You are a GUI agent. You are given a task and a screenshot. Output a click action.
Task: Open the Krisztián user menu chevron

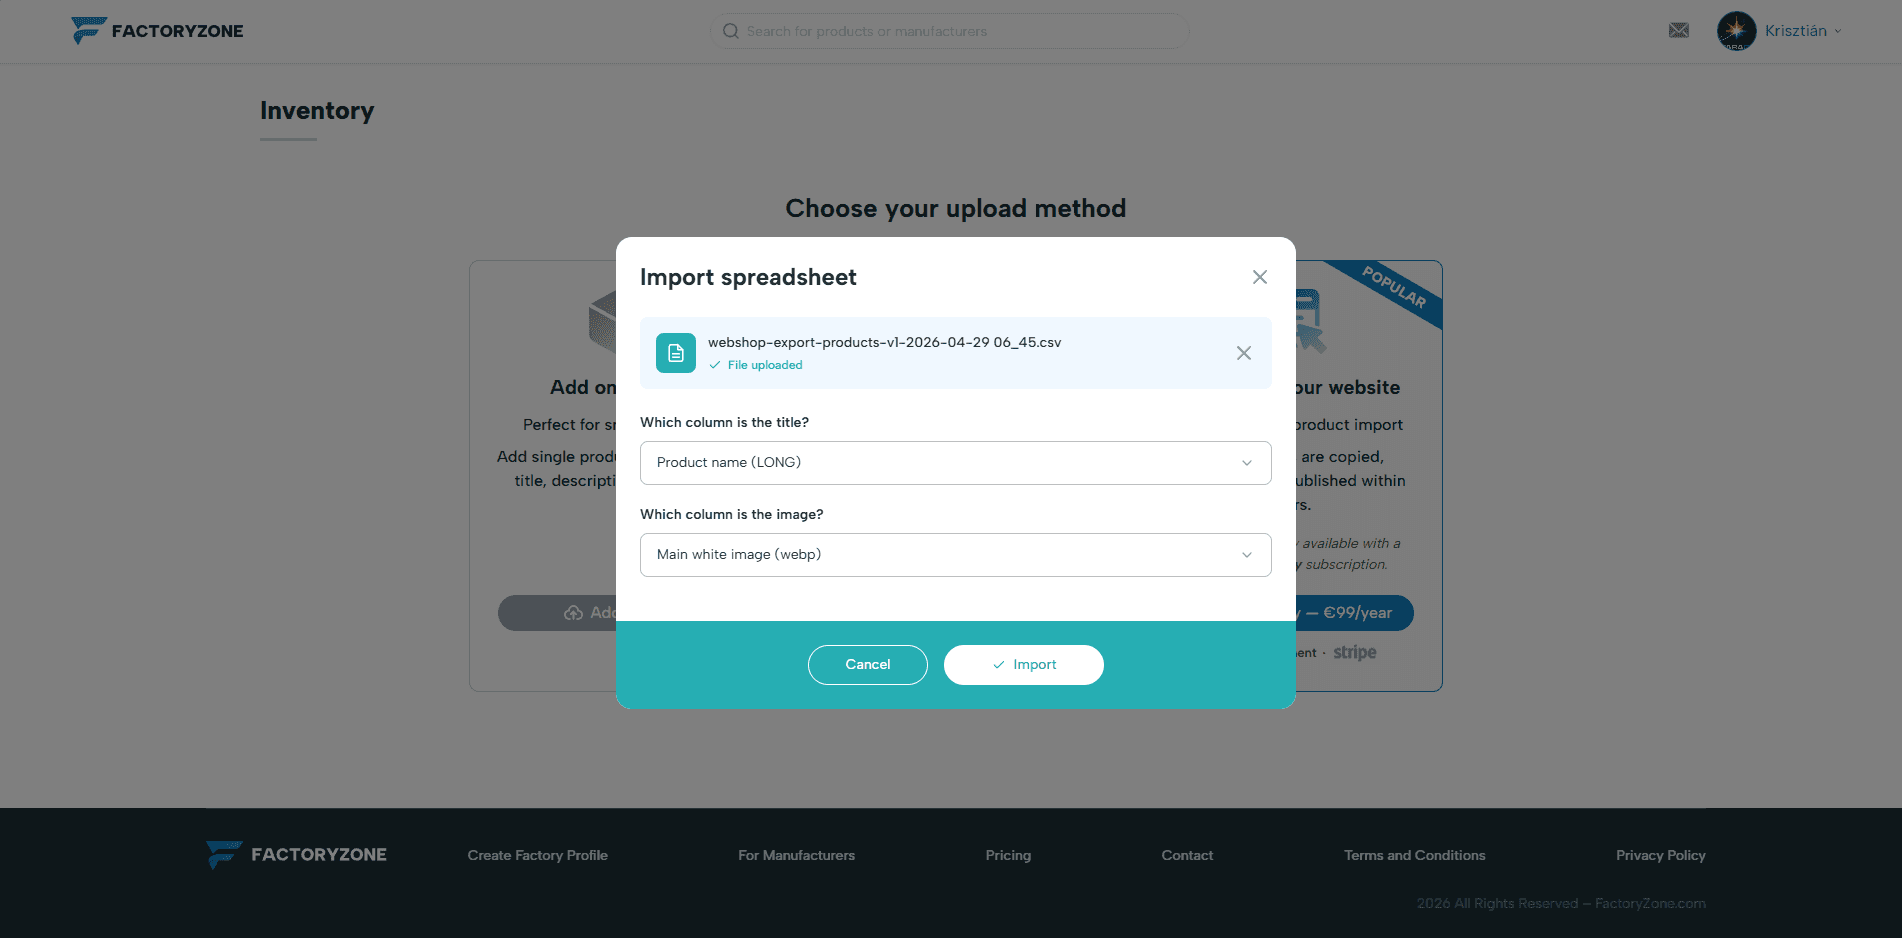coord(1838,31)
